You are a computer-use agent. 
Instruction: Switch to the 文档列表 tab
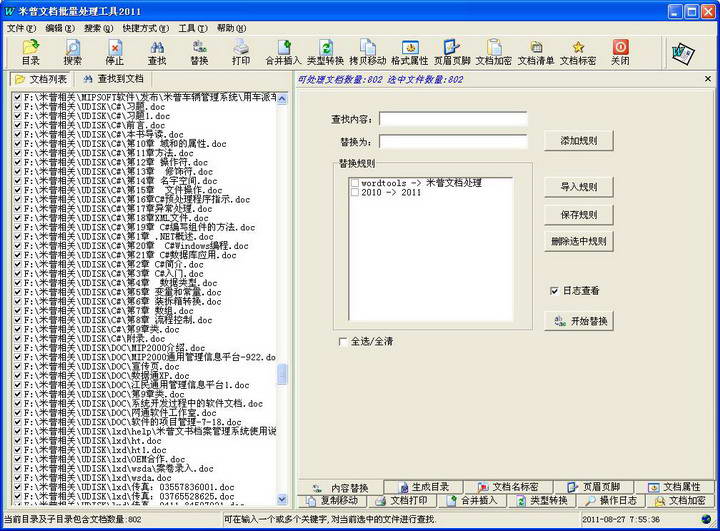[40, 79]
